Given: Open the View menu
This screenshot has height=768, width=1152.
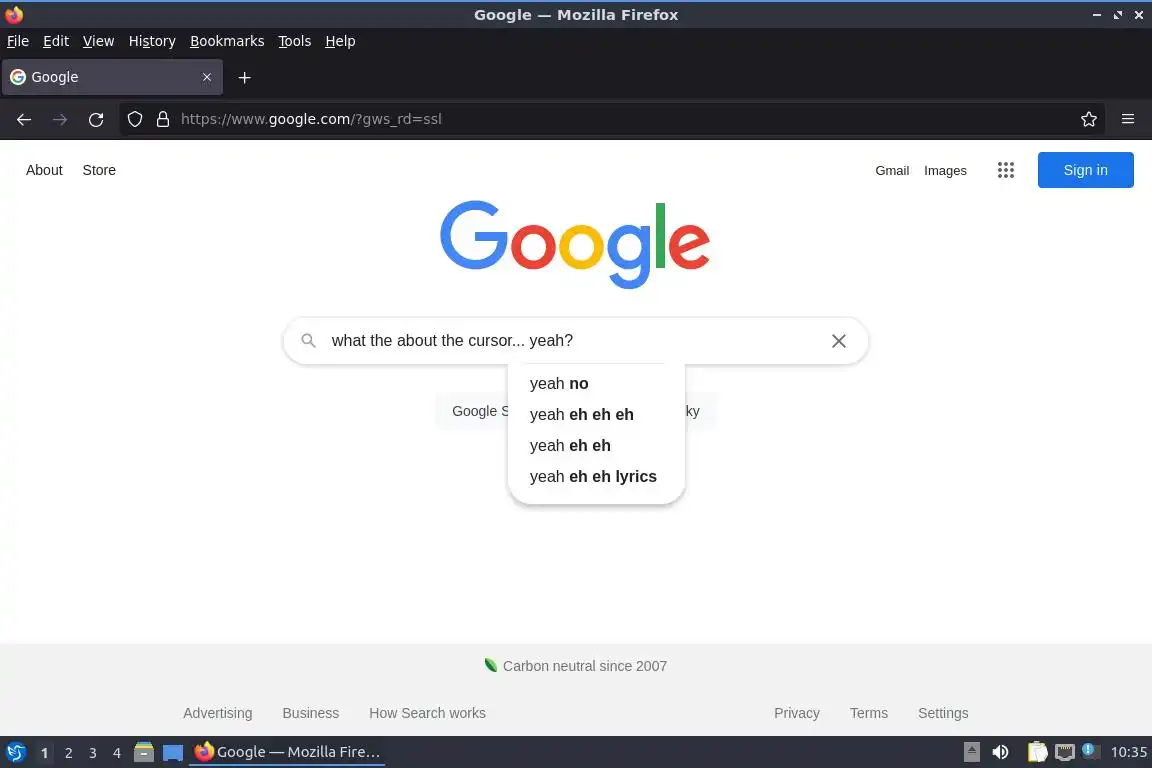Looking at the screenshot, I should tap(98, 41).
